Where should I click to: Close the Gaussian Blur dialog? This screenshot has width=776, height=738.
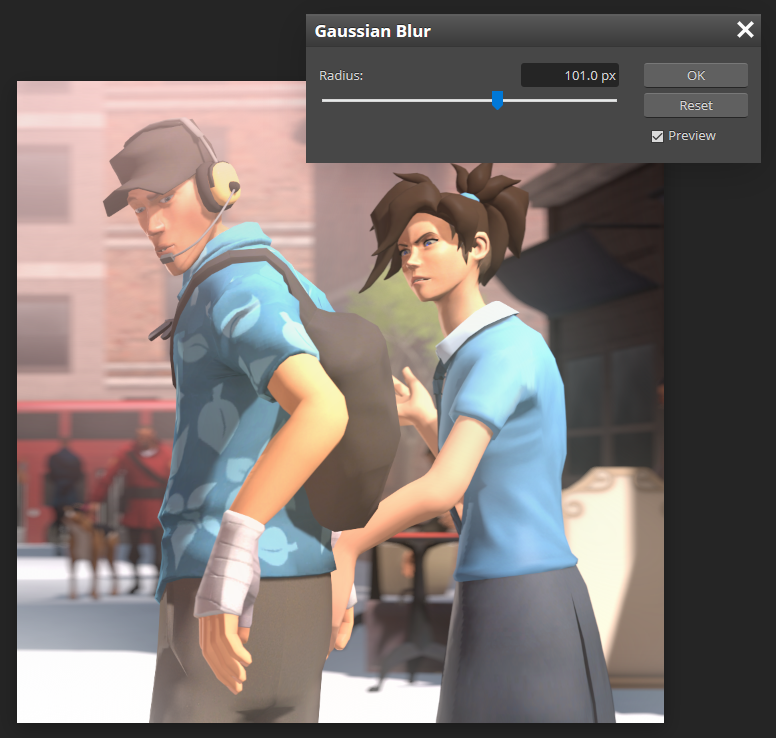[745, 30]
